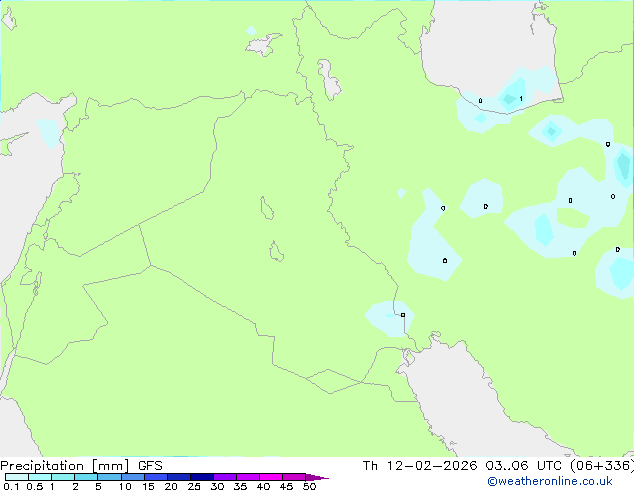Viewport: 634px width, 490px height.
Task: Select the 0.5–1 mm legend swatch
Action: pos(40,477)
